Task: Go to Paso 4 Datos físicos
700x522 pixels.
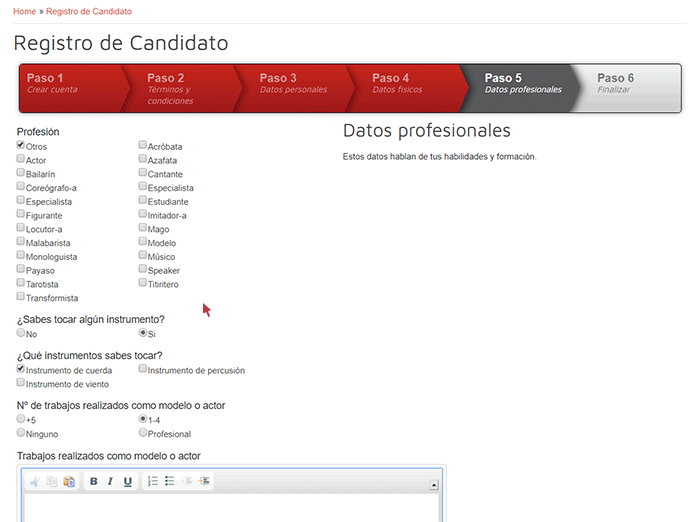Action: click(x=407, y=88)
